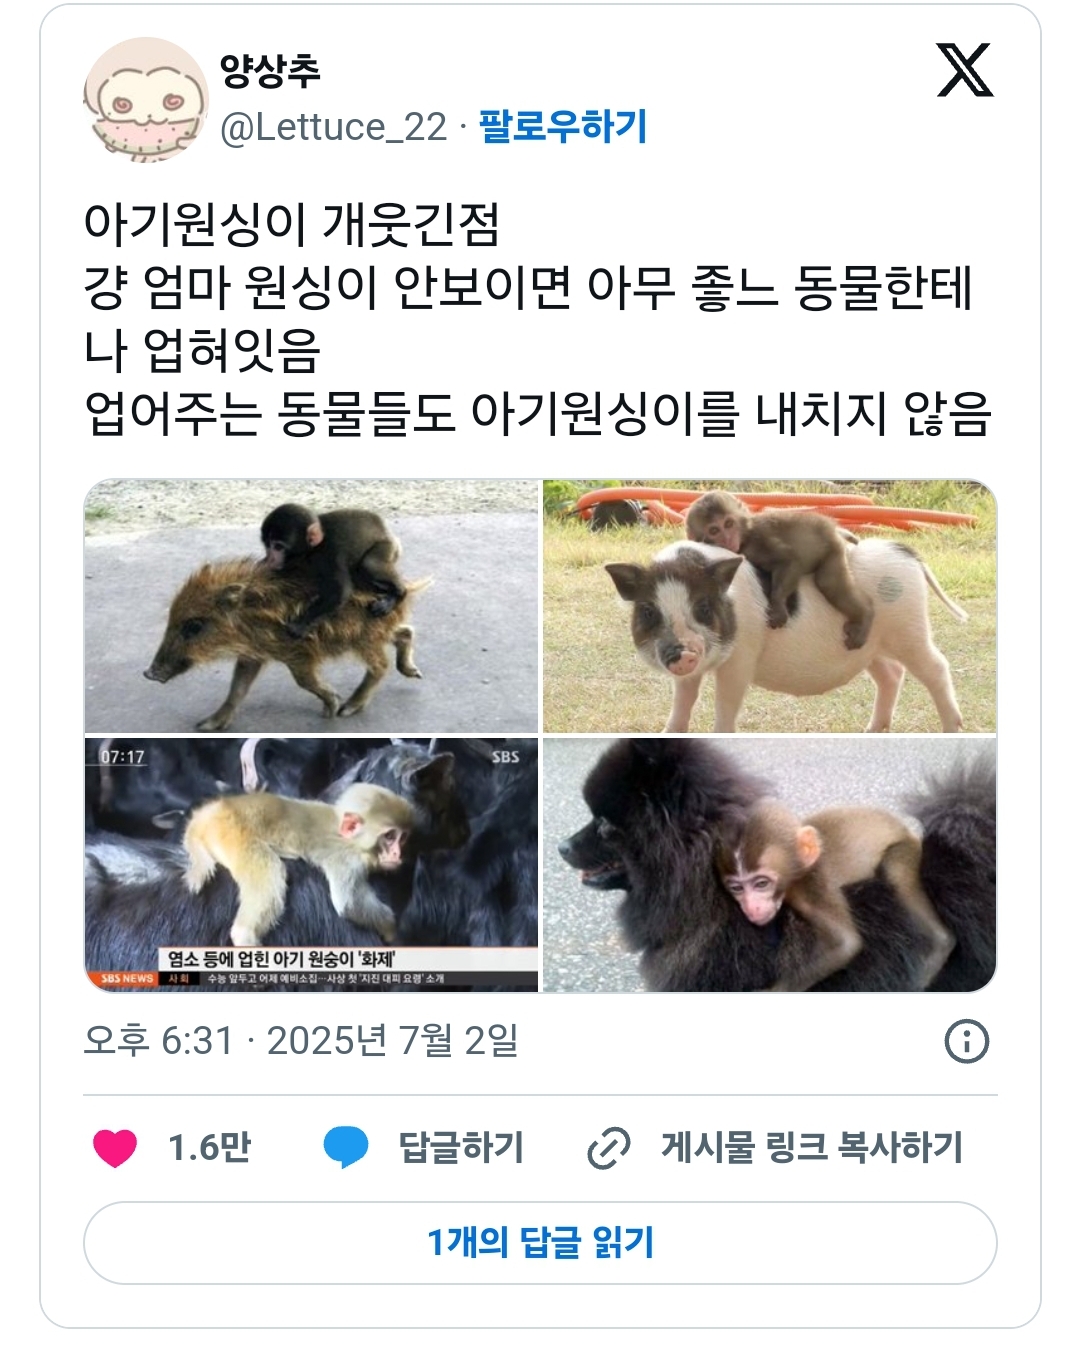Open the X logo icon
Viewport: 1080px width, 1347px height.
[x=965, y=70]
